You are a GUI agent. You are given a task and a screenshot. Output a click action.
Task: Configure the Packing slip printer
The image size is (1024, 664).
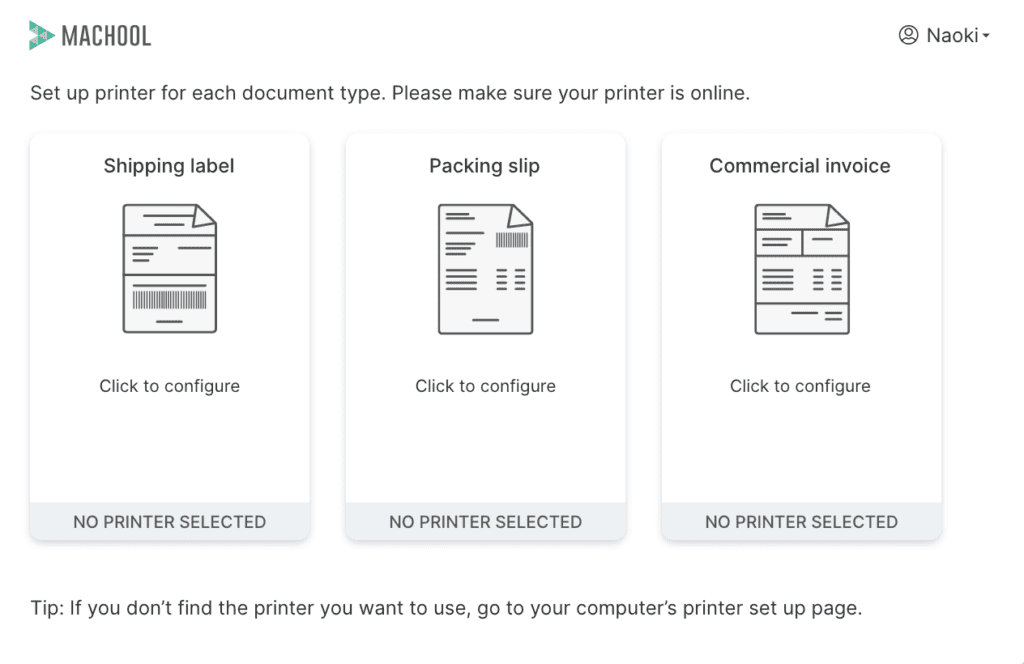(485, 385)
